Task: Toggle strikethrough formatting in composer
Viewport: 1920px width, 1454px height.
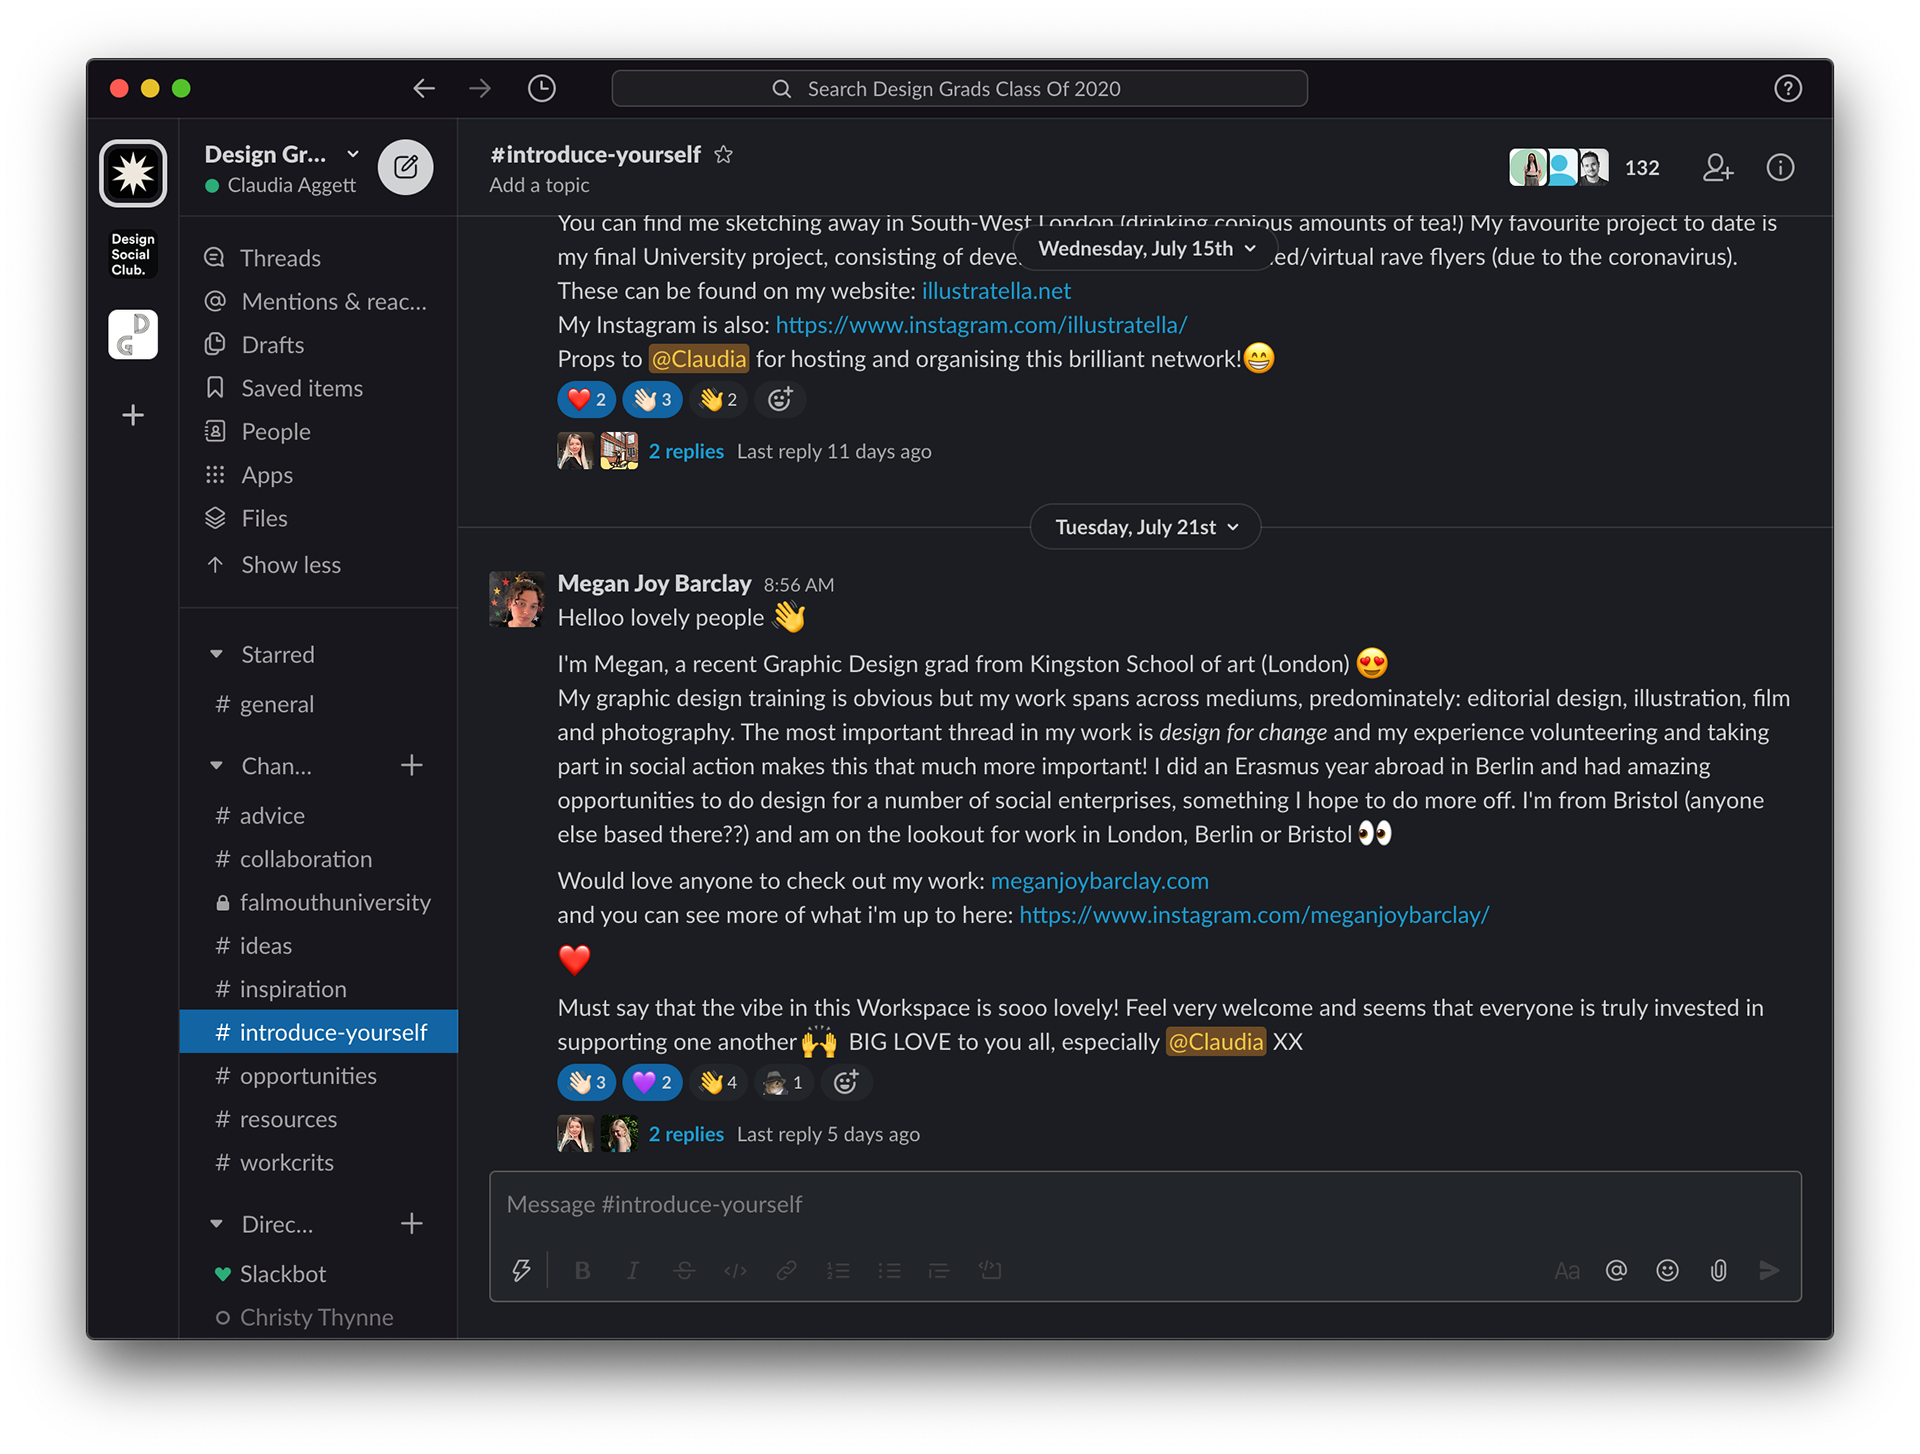Action: pos(684,1270)
